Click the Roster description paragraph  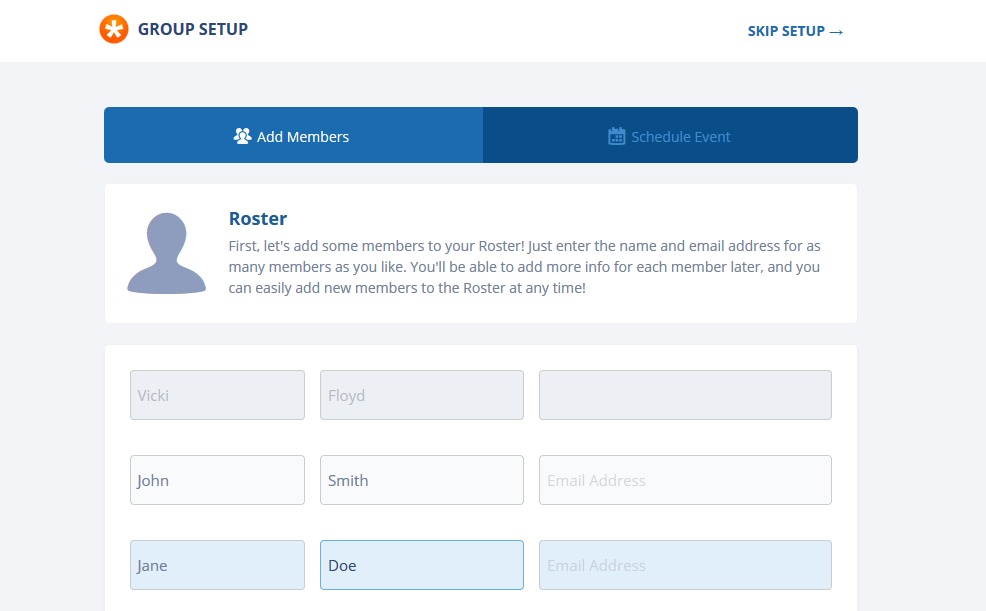(x=524, y=267)
